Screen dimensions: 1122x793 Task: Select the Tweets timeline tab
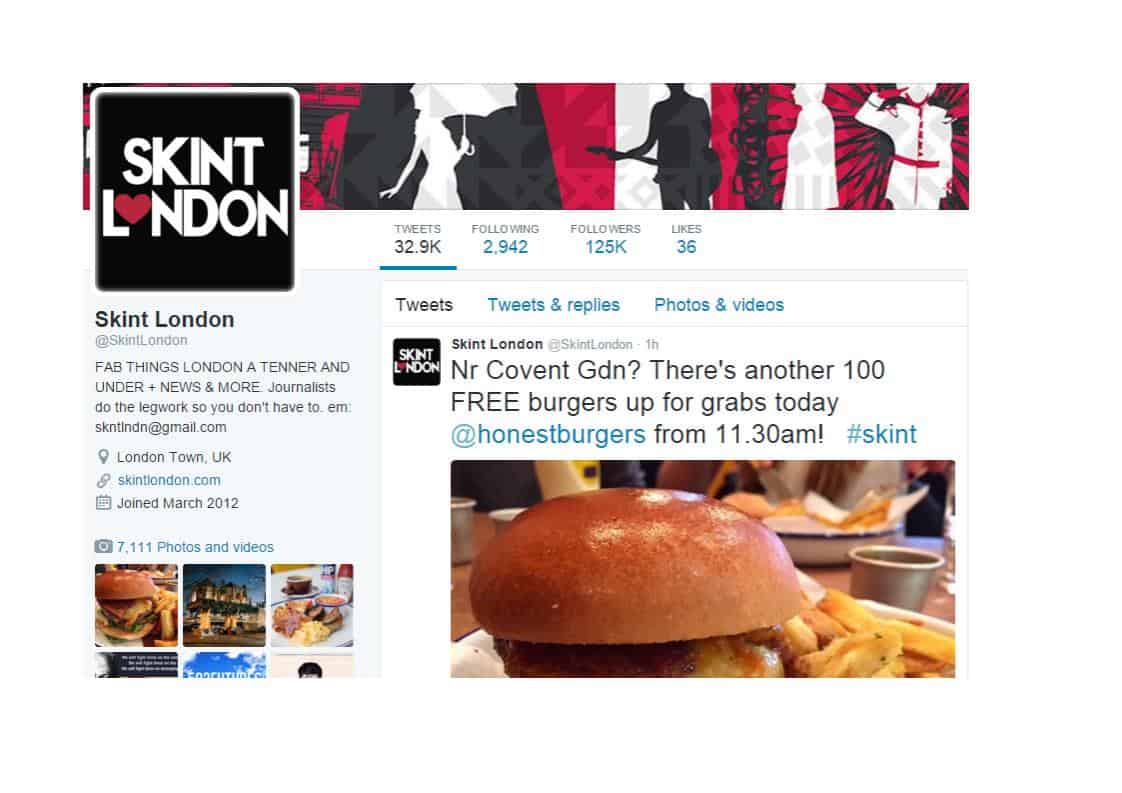(x=424, y=305)
